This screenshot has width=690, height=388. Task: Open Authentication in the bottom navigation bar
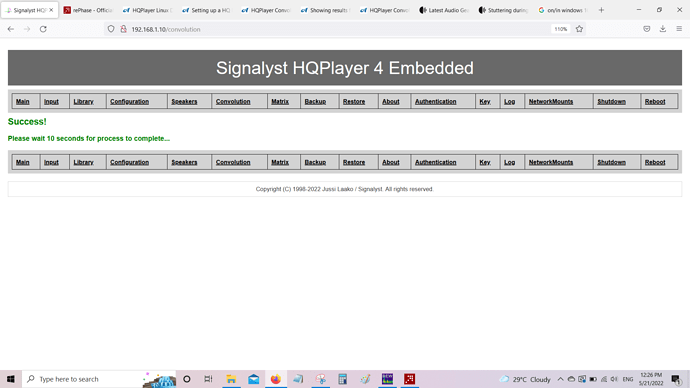point(435,162)
